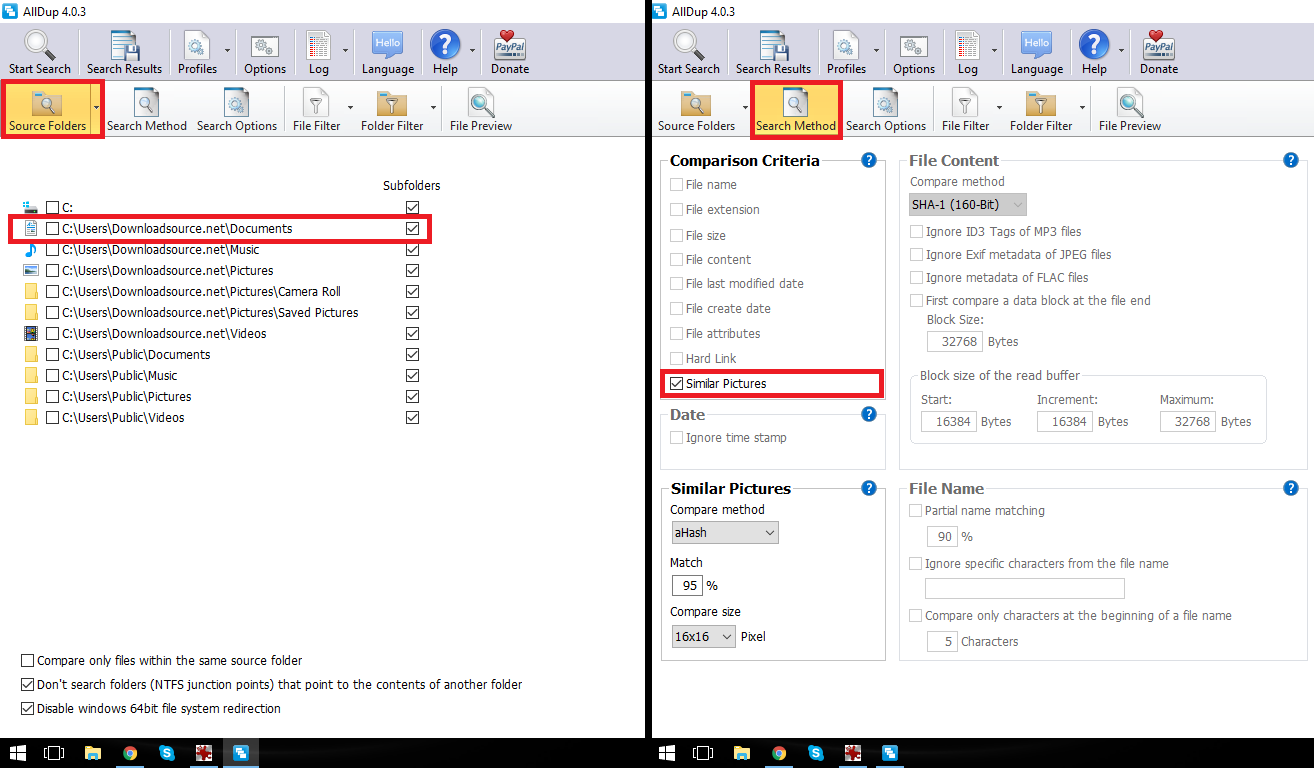Open Search Options tab in left window
Image resolution: width=1314 pixels, height=768 pixels.
pos(237,110)
